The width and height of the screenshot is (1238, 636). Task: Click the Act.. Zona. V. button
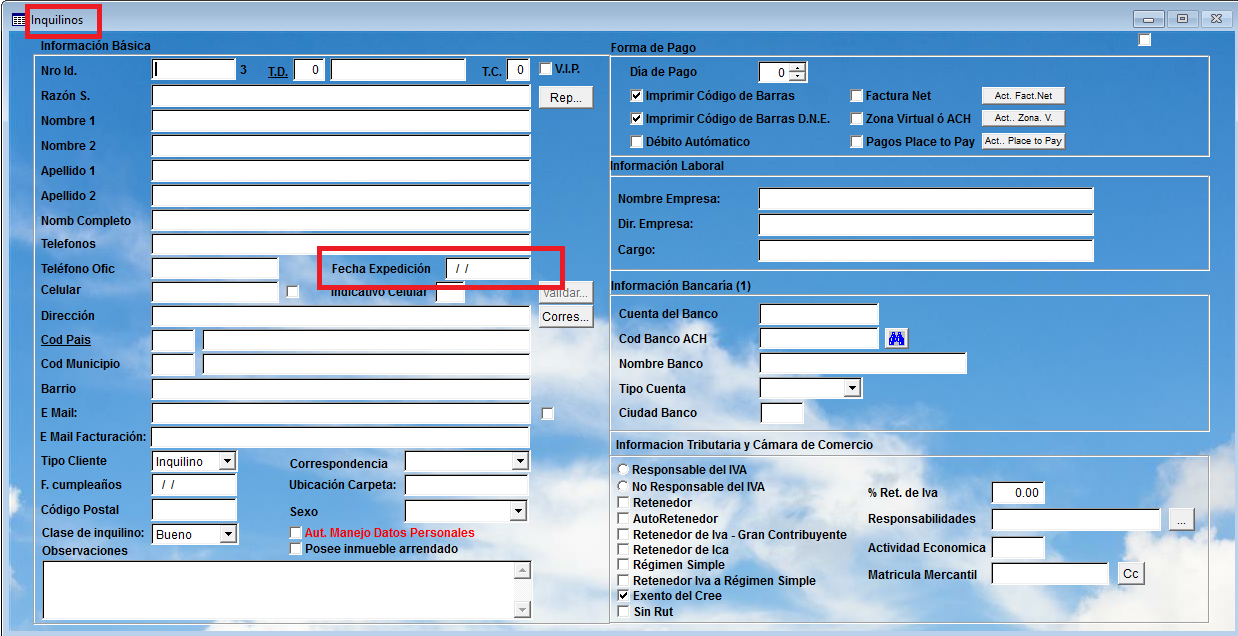point(1023,118)
